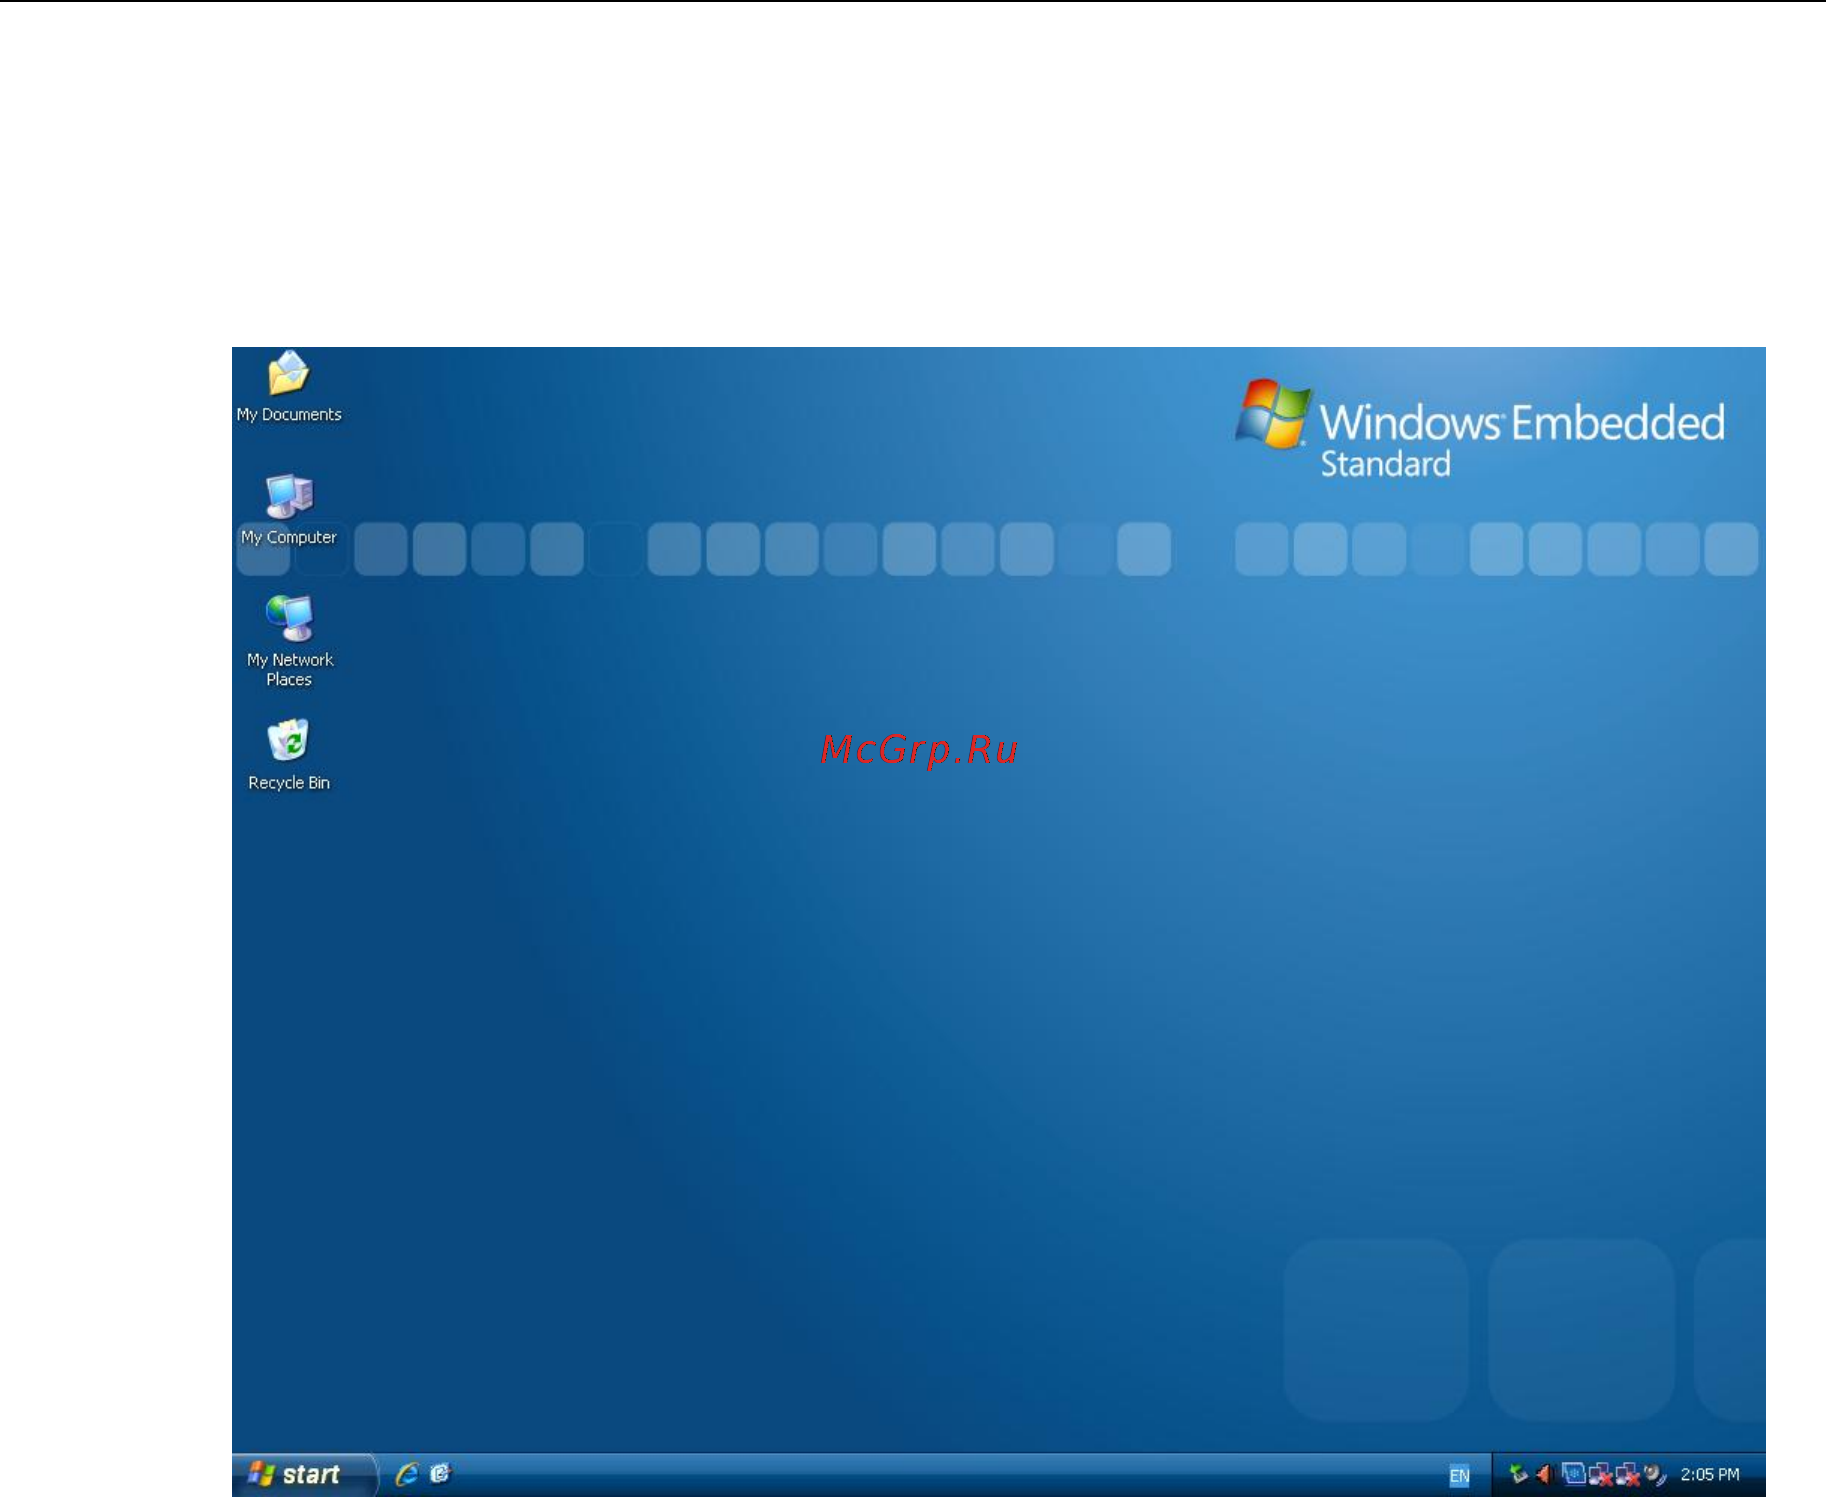The image size is (1826, 1497).
Task: Click the grey audio manager tray icon
Action: point(1654,1474)
